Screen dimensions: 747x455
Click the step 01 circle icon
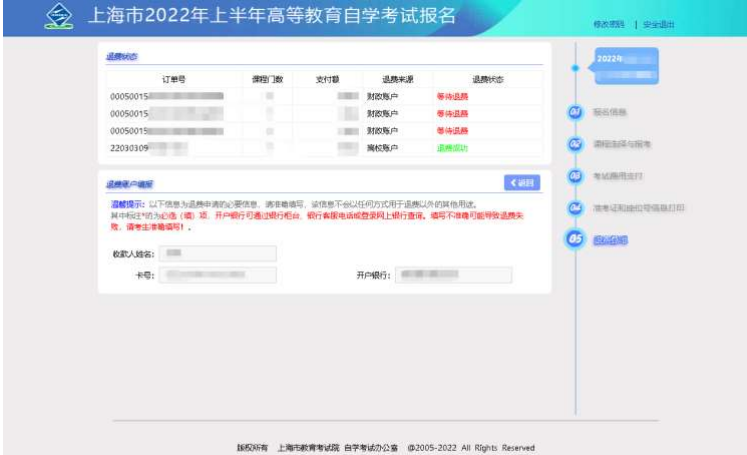[x=575, y=111]
